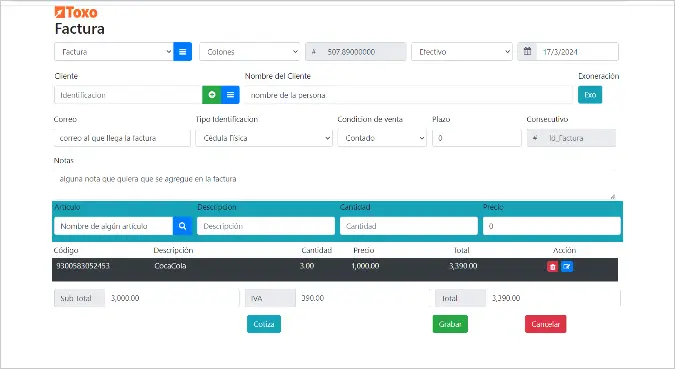Edit the CocaCola row with pencil icon

click(x=567, y=267)
